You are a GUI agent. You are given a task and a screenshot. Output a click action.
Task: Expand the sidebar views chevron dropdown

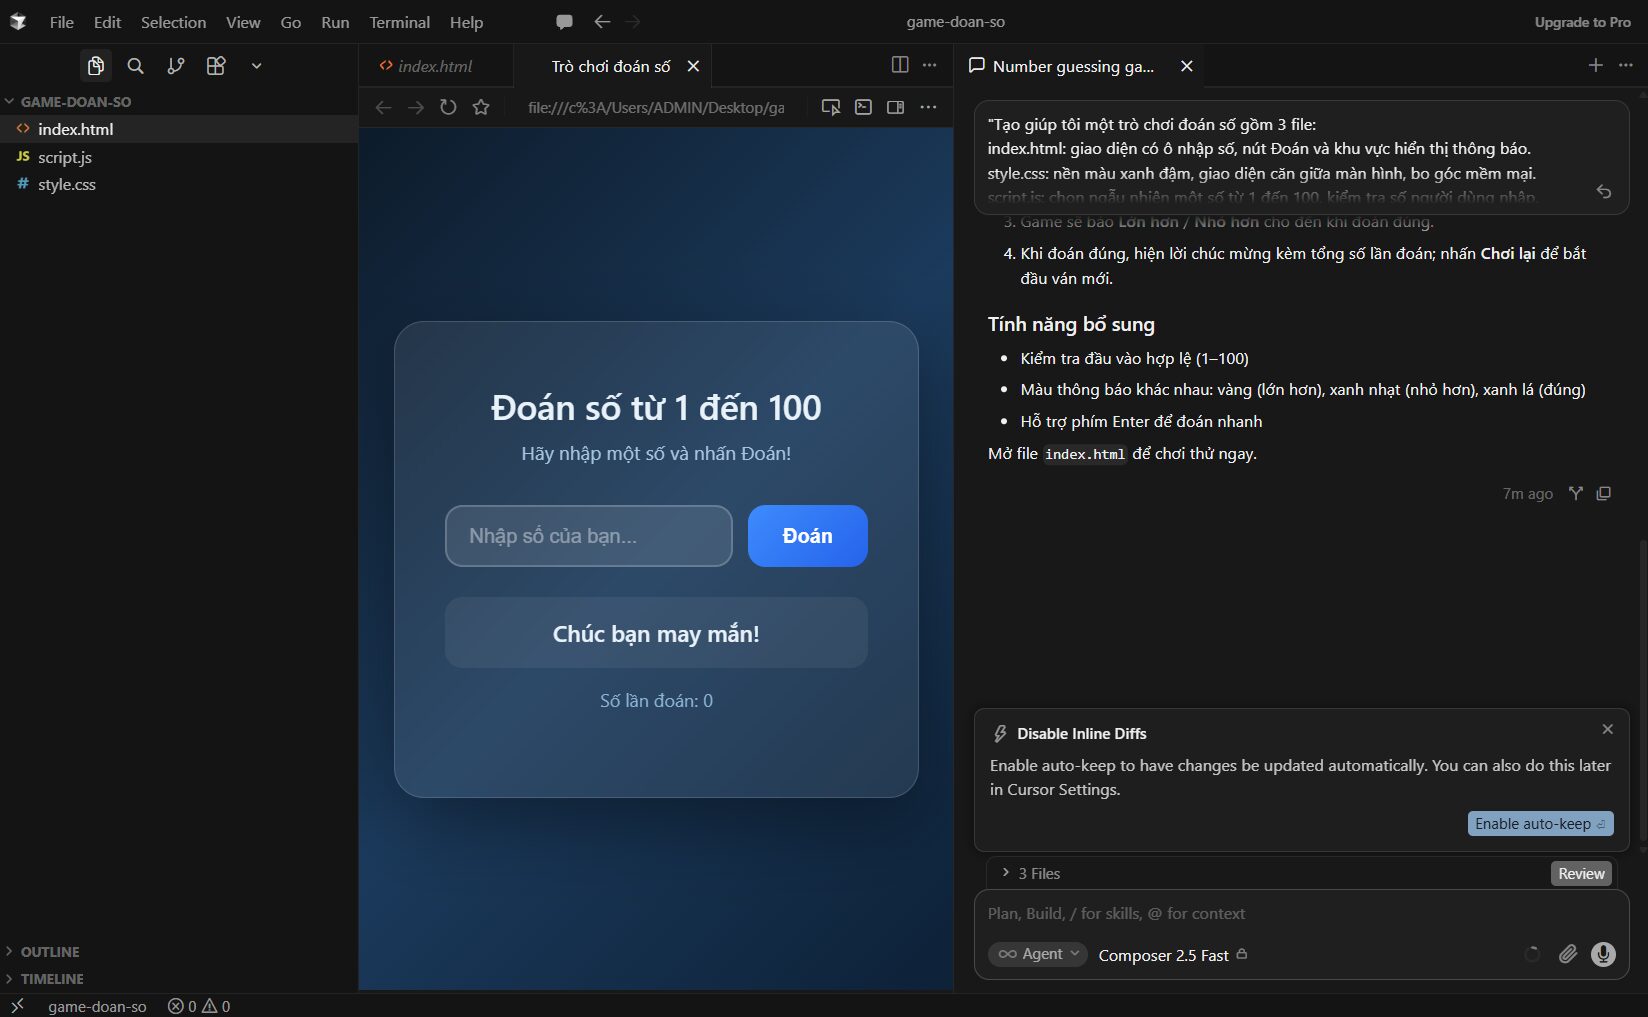pyautogui.click(x=256, y=66)
